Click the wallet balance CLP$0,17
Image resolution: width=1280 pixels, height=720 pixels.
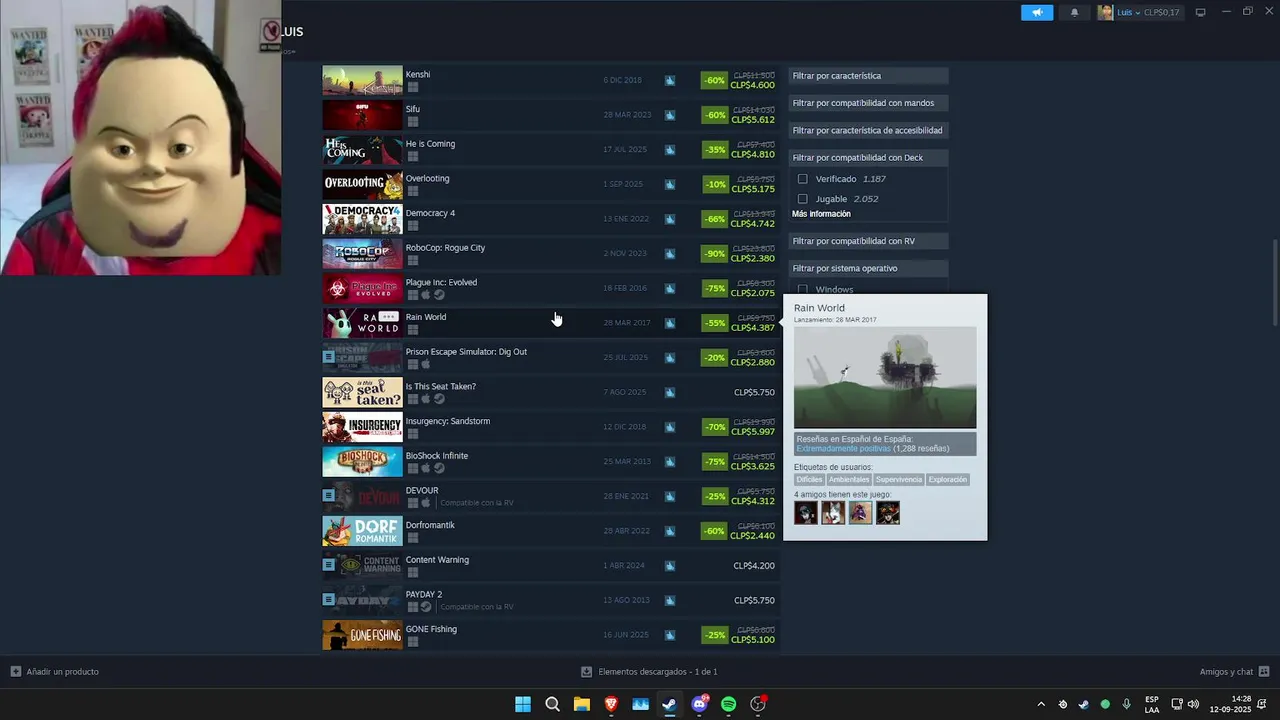[1162, 12]
